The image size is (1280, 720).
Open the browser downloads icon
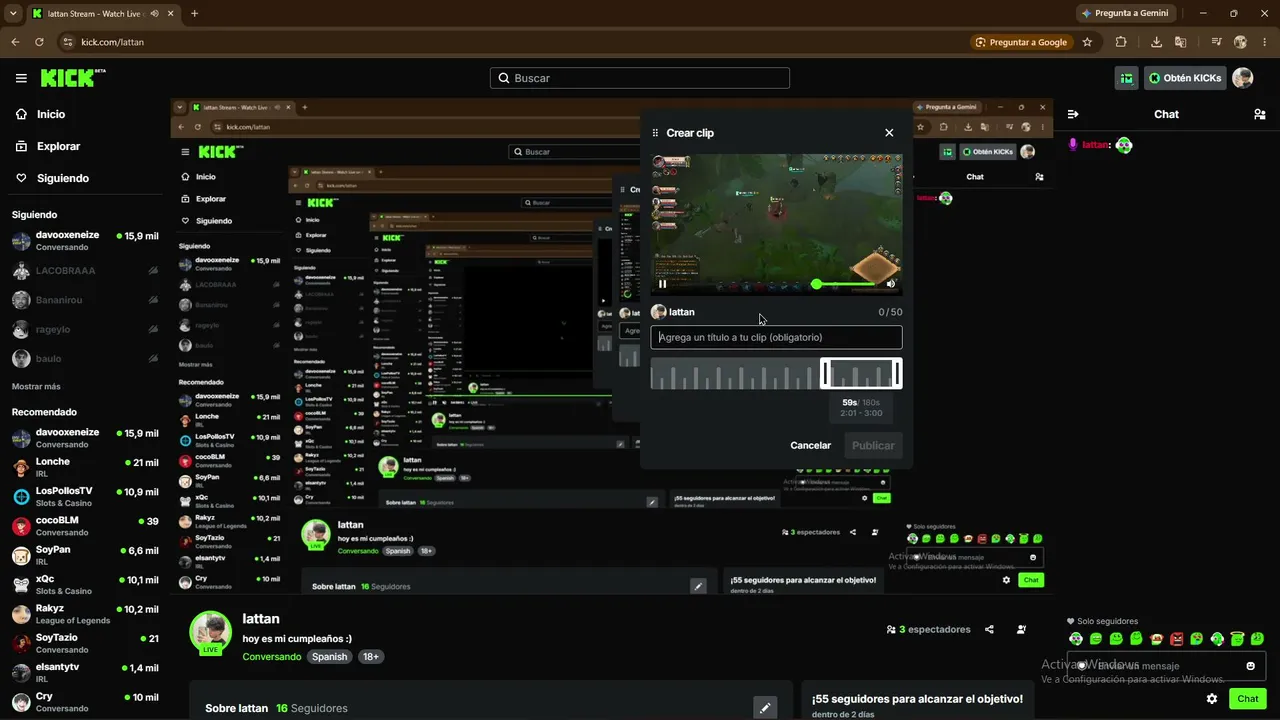(1156, 42)
